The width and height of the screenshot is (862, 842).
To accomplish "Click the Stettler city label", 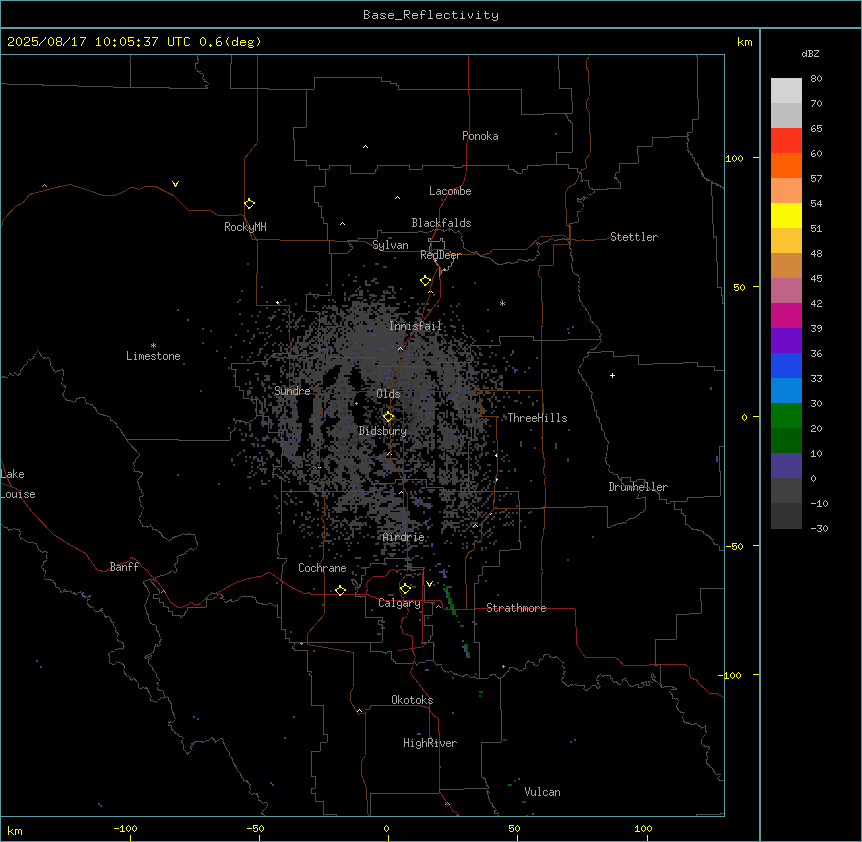I will coord(634,237).
